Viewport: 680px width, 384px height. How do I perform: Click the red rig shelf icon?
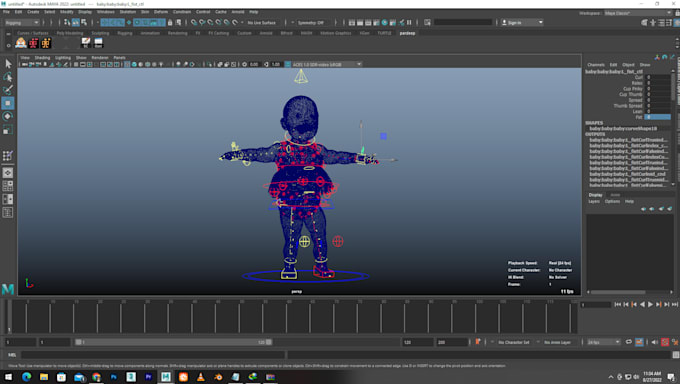coord(33,43)
